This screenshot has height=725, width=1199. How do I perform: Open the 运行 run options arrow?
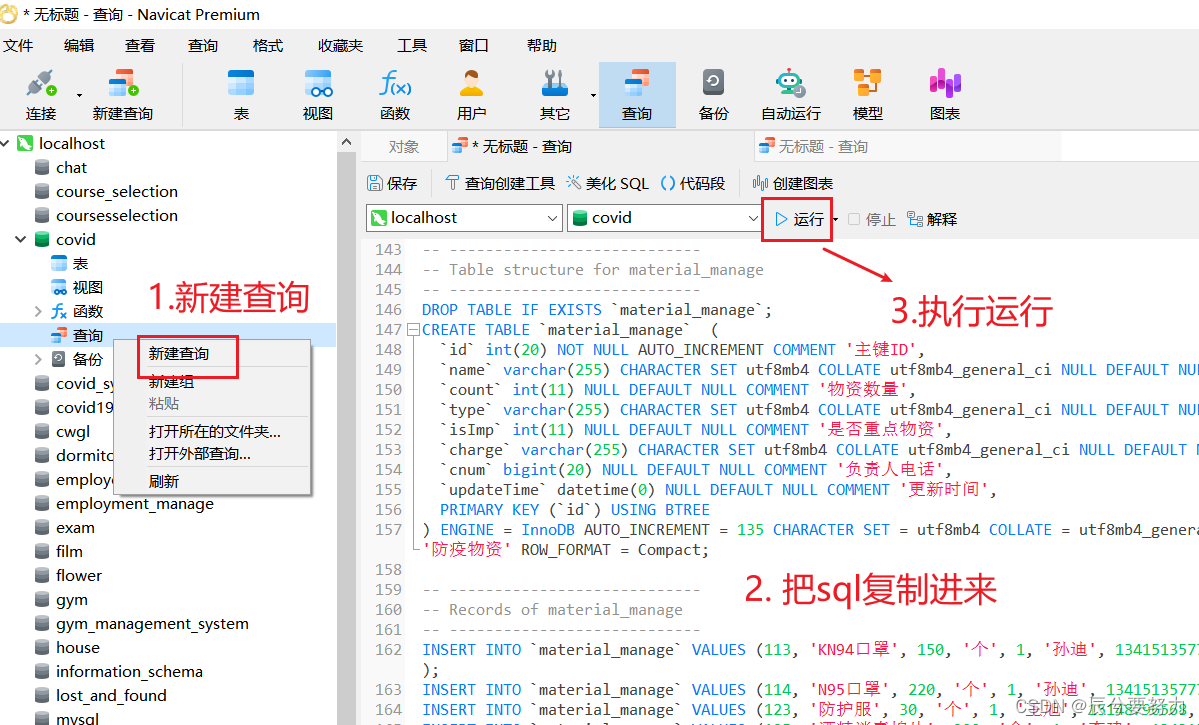pyautogui.click(x=835, y=219)
